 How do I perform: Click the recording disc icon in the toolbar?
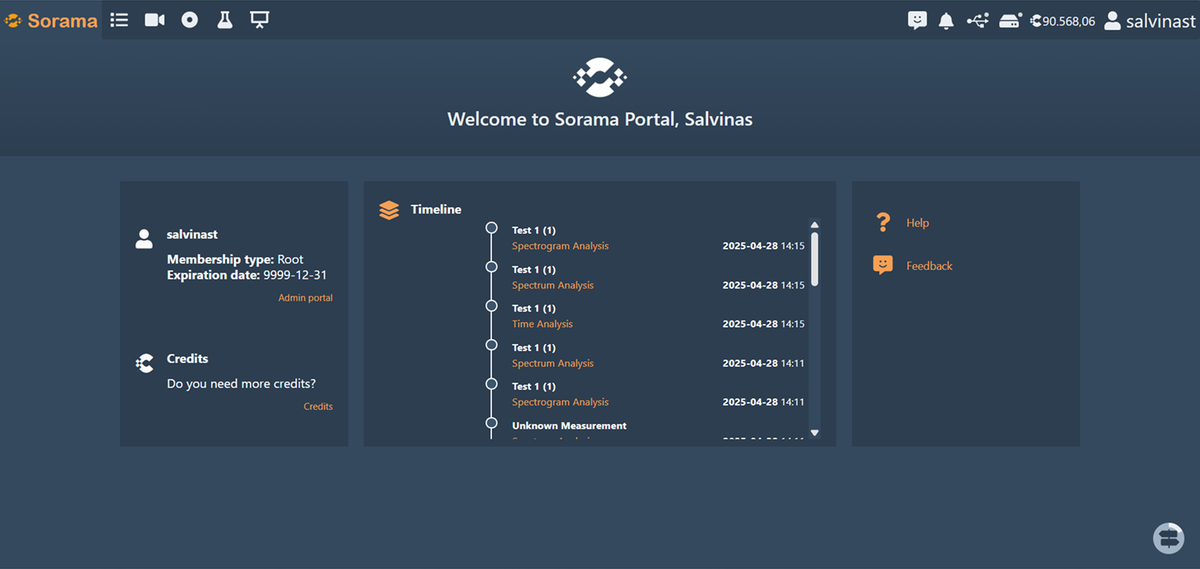(189, 19)
